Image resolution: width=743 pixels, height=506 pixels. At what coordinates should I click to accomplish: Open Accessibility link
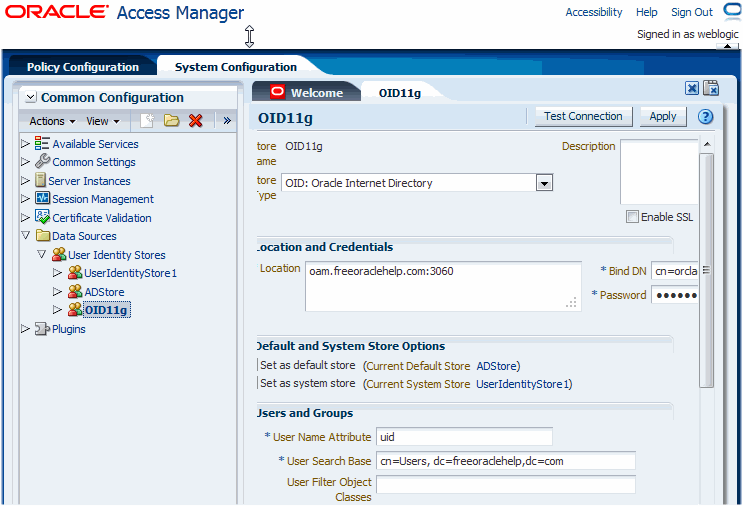click(594, 12)
